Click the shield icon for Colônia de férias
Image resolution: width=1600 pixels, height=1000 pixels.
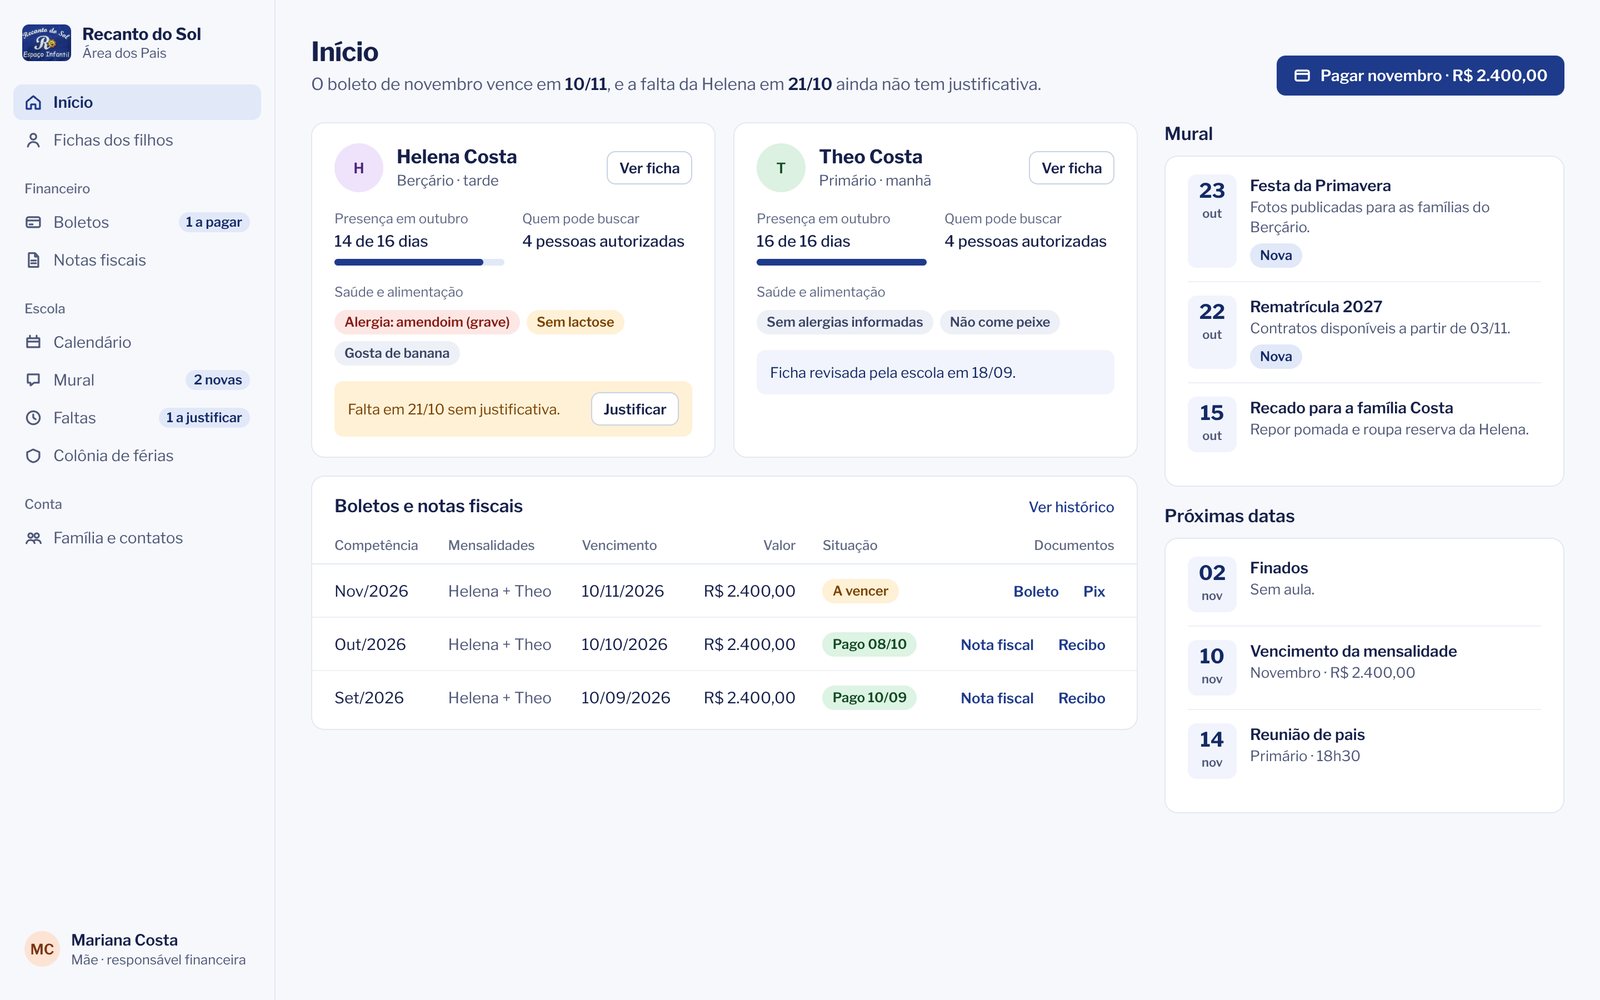pyautogui.click(x=33, y=456)
